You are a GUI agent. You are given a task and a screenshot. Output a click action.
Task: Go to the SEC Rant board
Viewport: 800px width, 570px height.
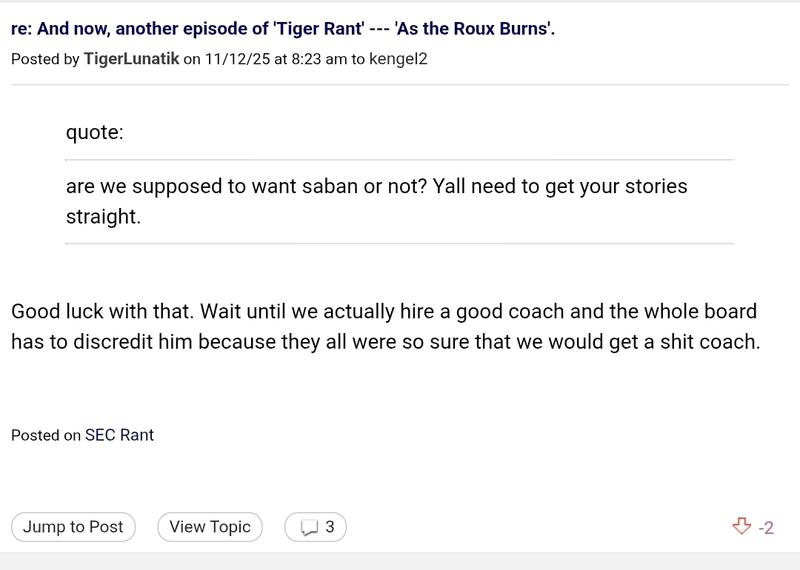click(x=119, y=435)
